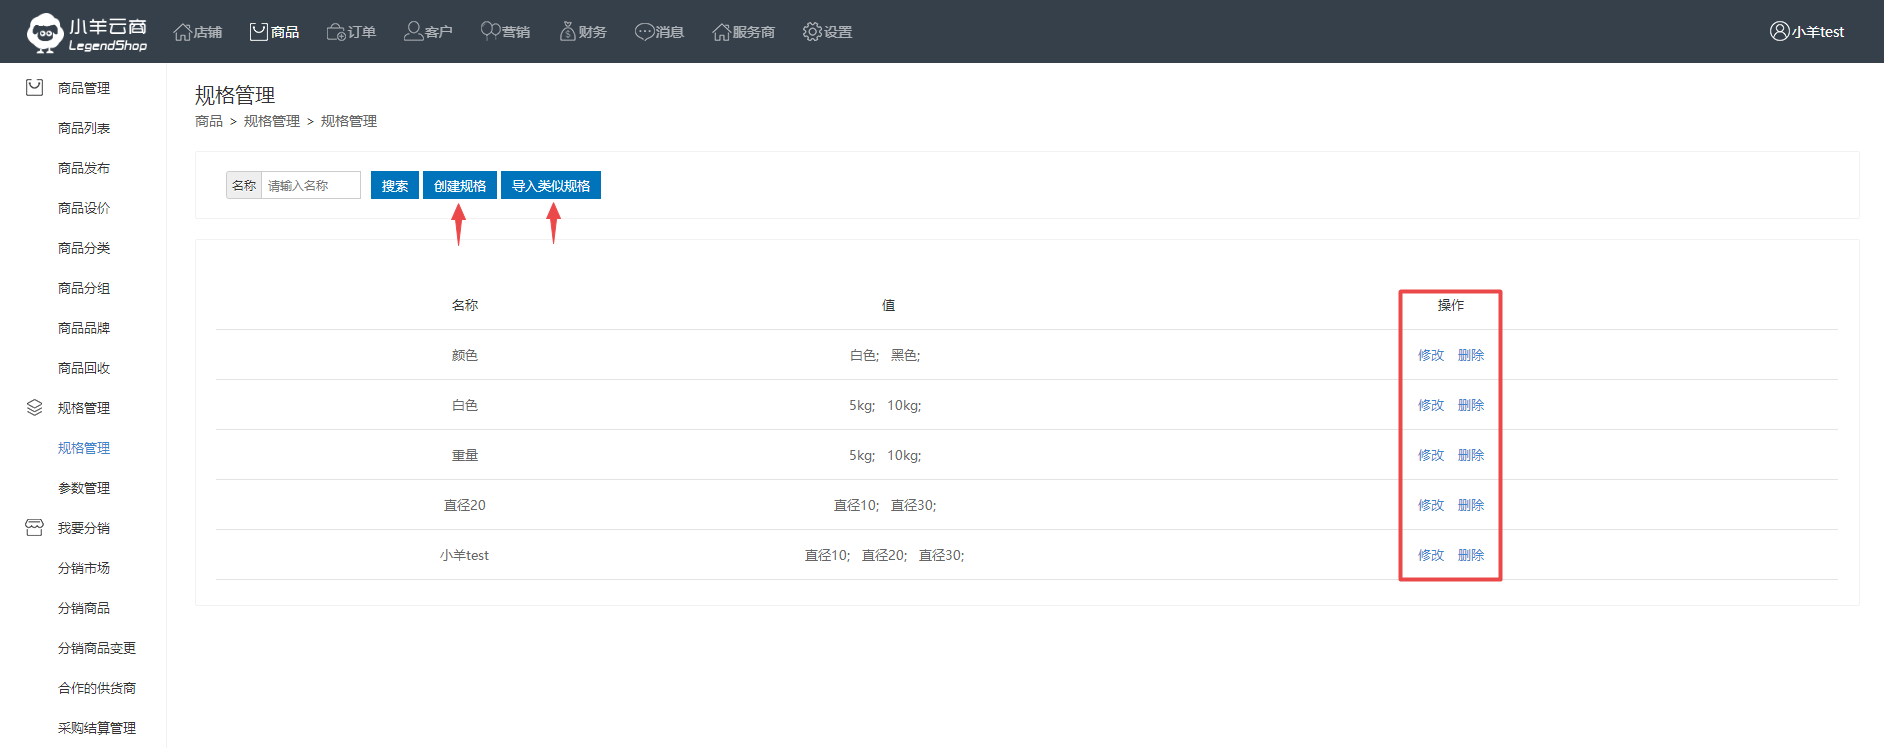Viewport: 1884px width, 748px height.
Task: Click the user avatar icon beside 小羊test
Action: pos(1779,31)
